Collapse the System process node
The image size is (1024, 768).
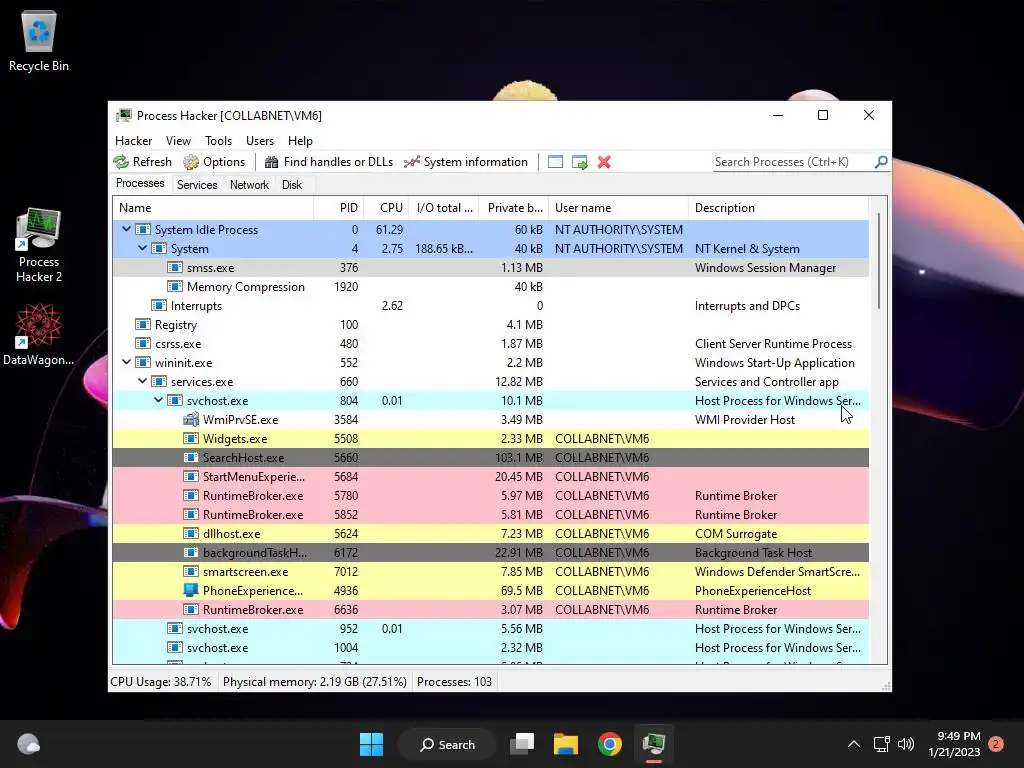142,248
